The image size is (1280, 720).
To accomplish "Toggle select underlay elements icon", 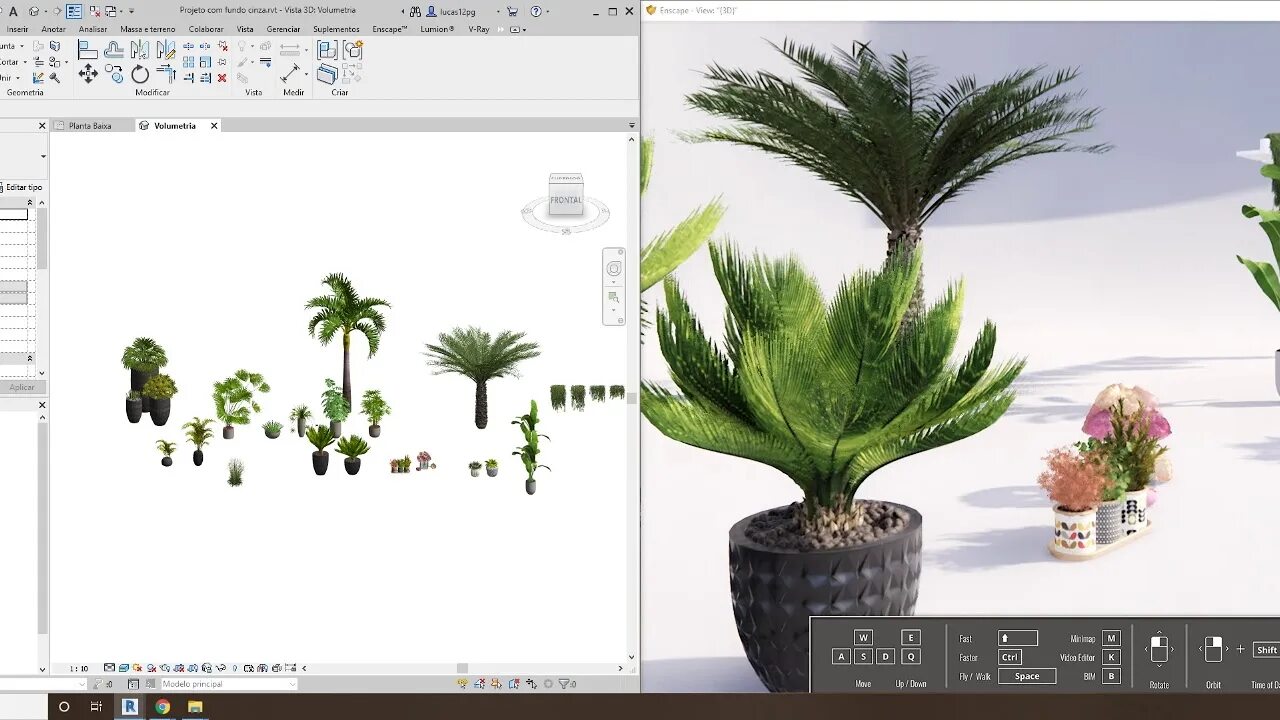I will (479, 684).
